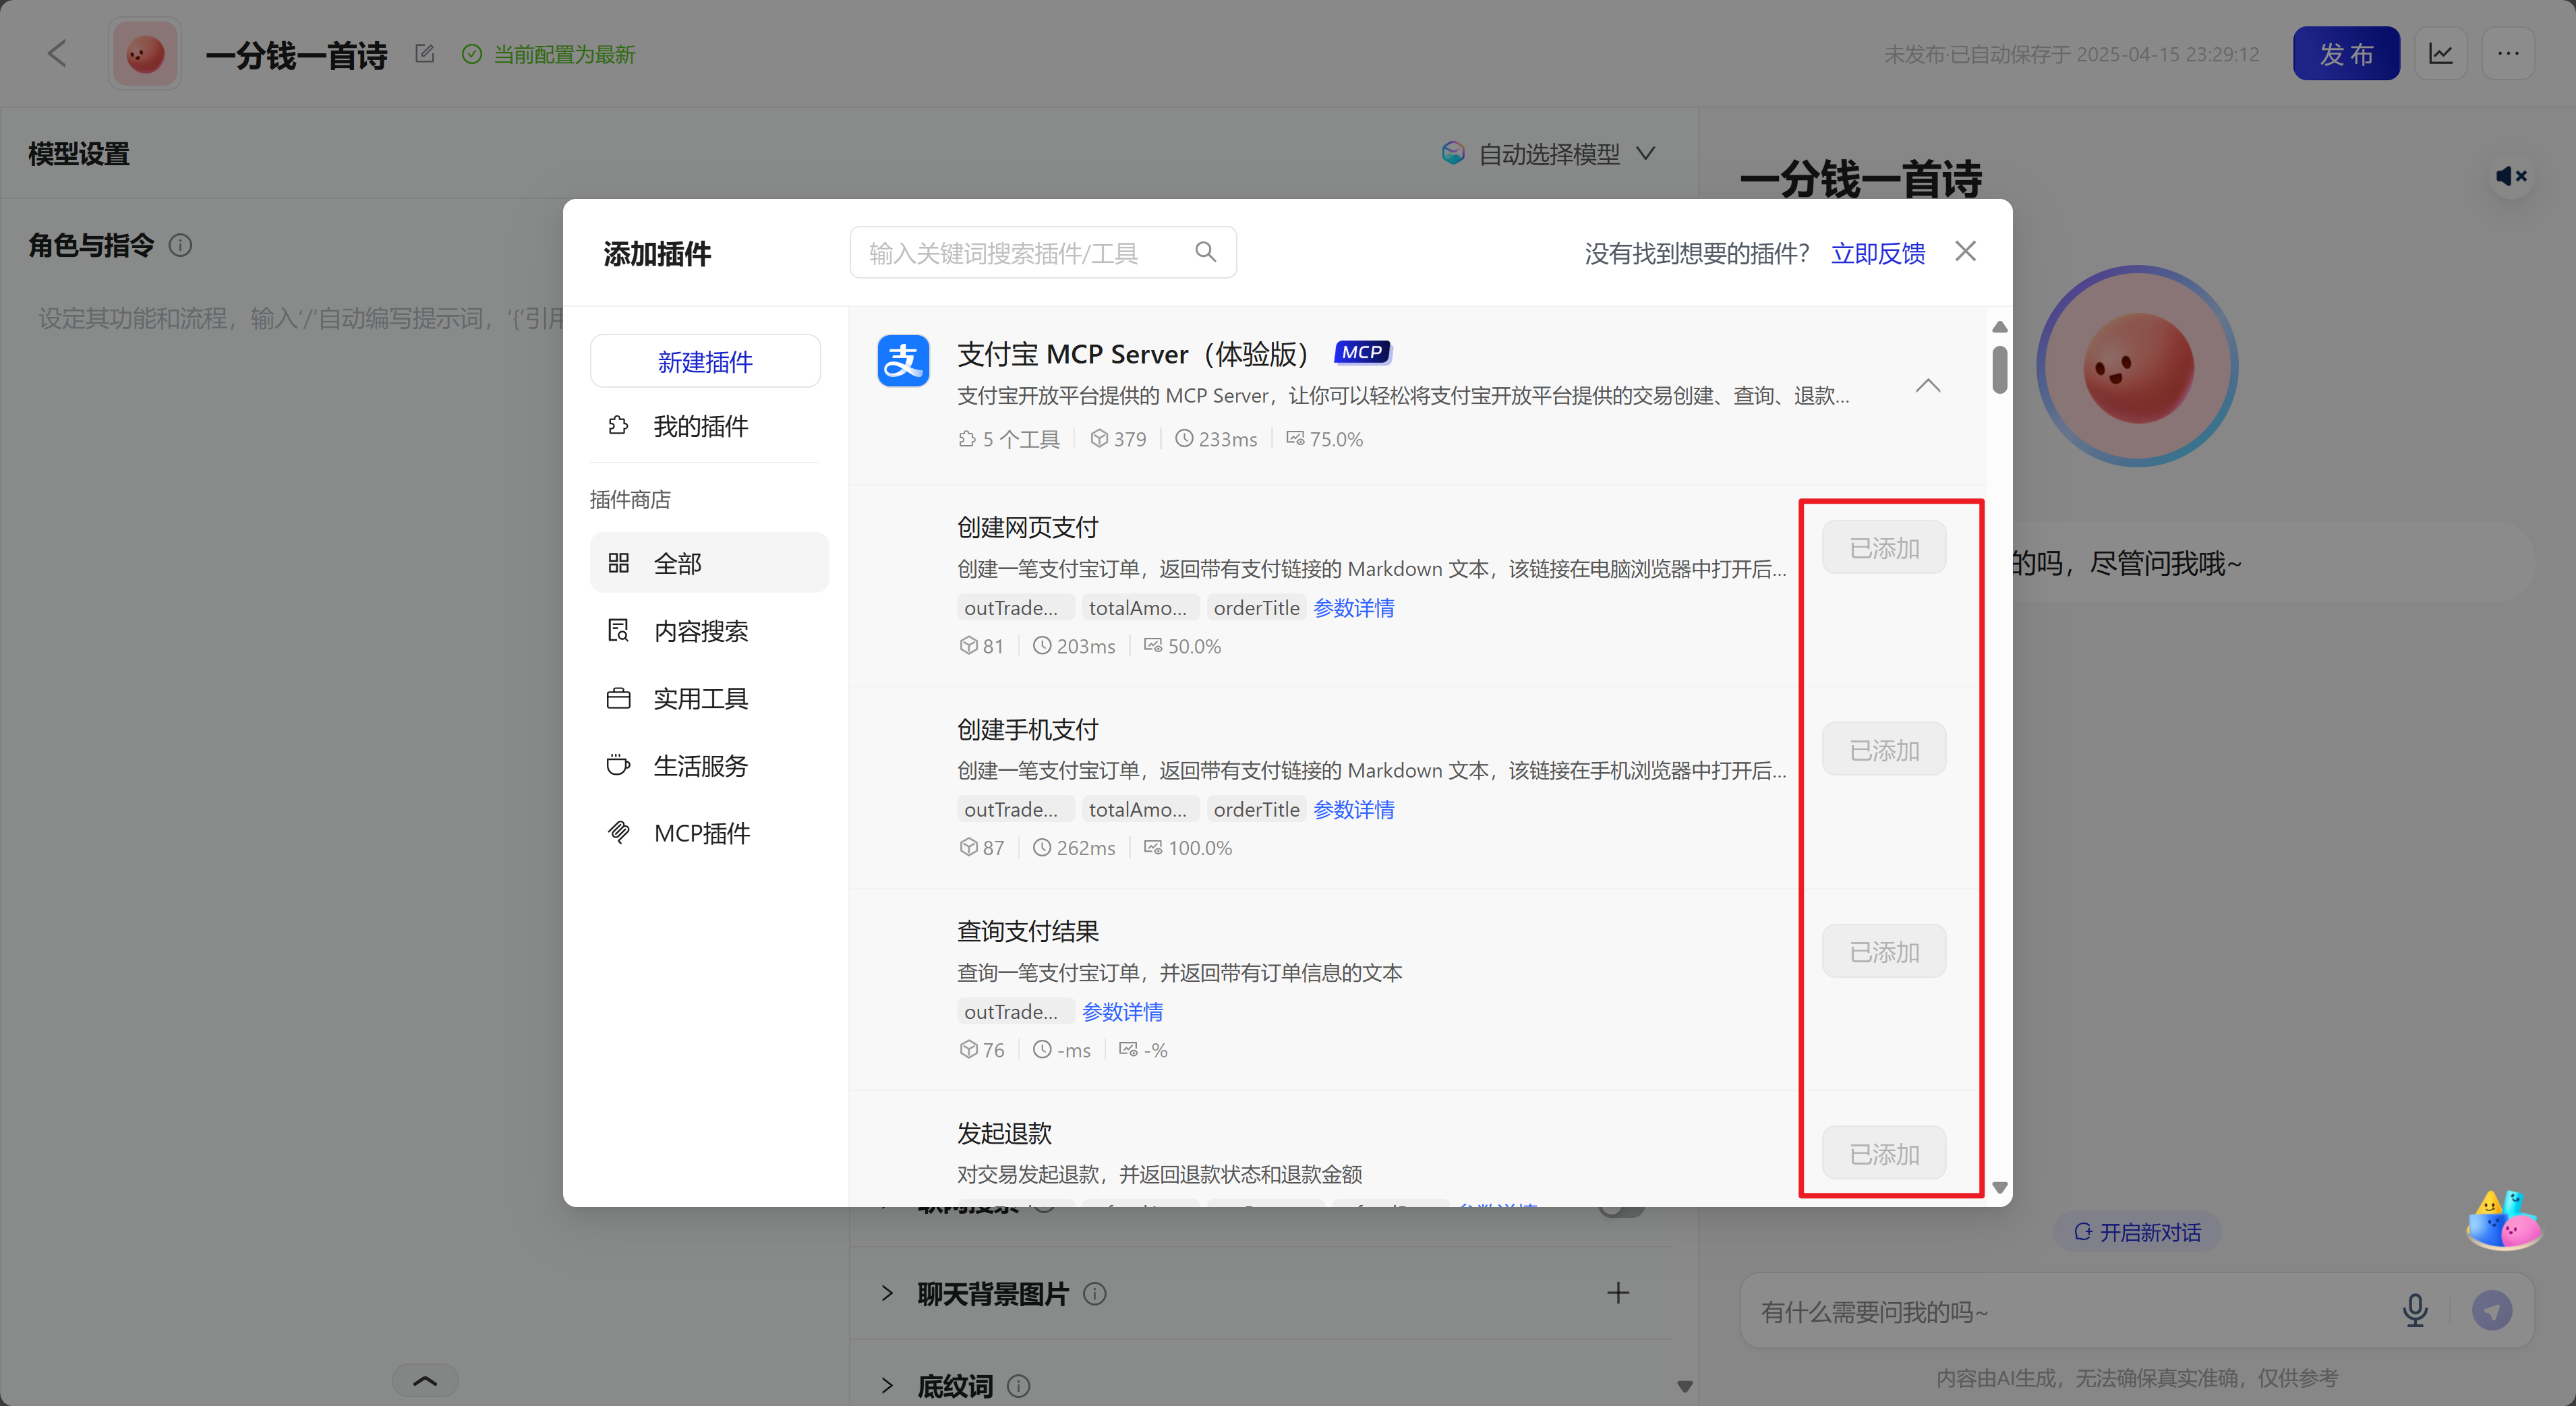Select the 内容搜索 category
Image resolution: width=2576 pixels, height=1406 pixels.
[700, 631]
